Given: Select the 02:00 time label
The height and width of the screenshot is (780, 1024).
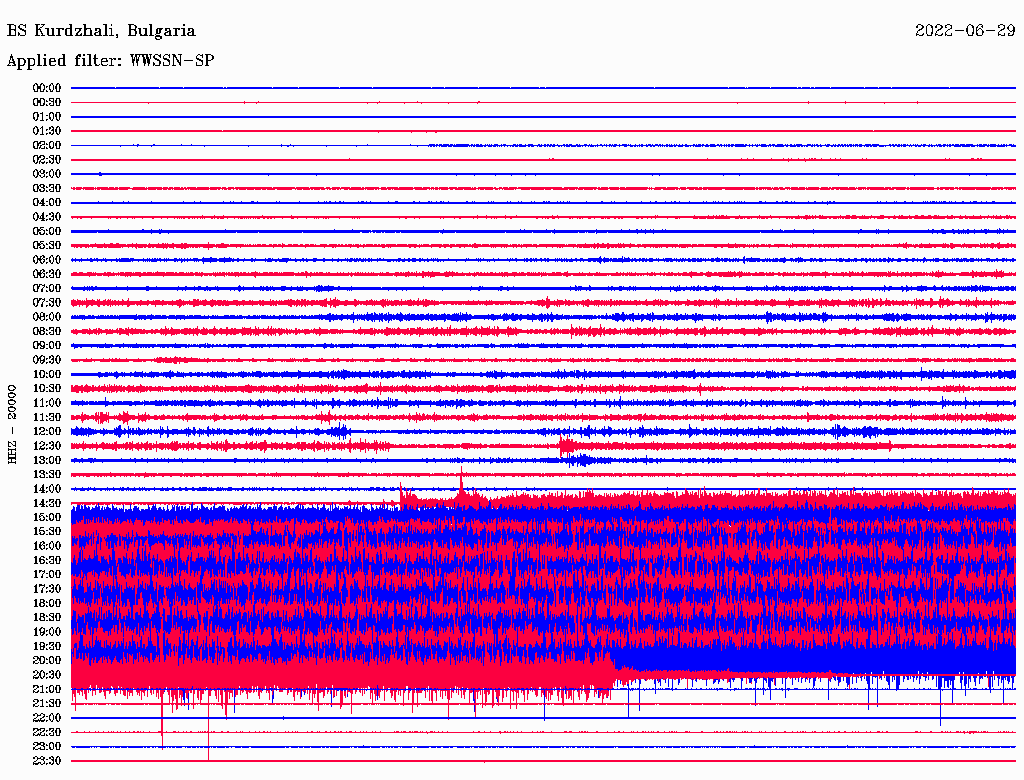Looking at the screenshot, I should pos(47,145).
